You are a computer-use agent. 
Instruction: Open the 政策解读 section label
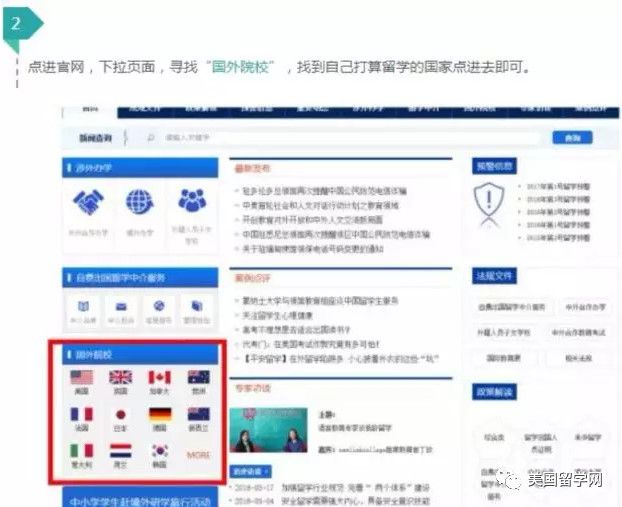494,392
